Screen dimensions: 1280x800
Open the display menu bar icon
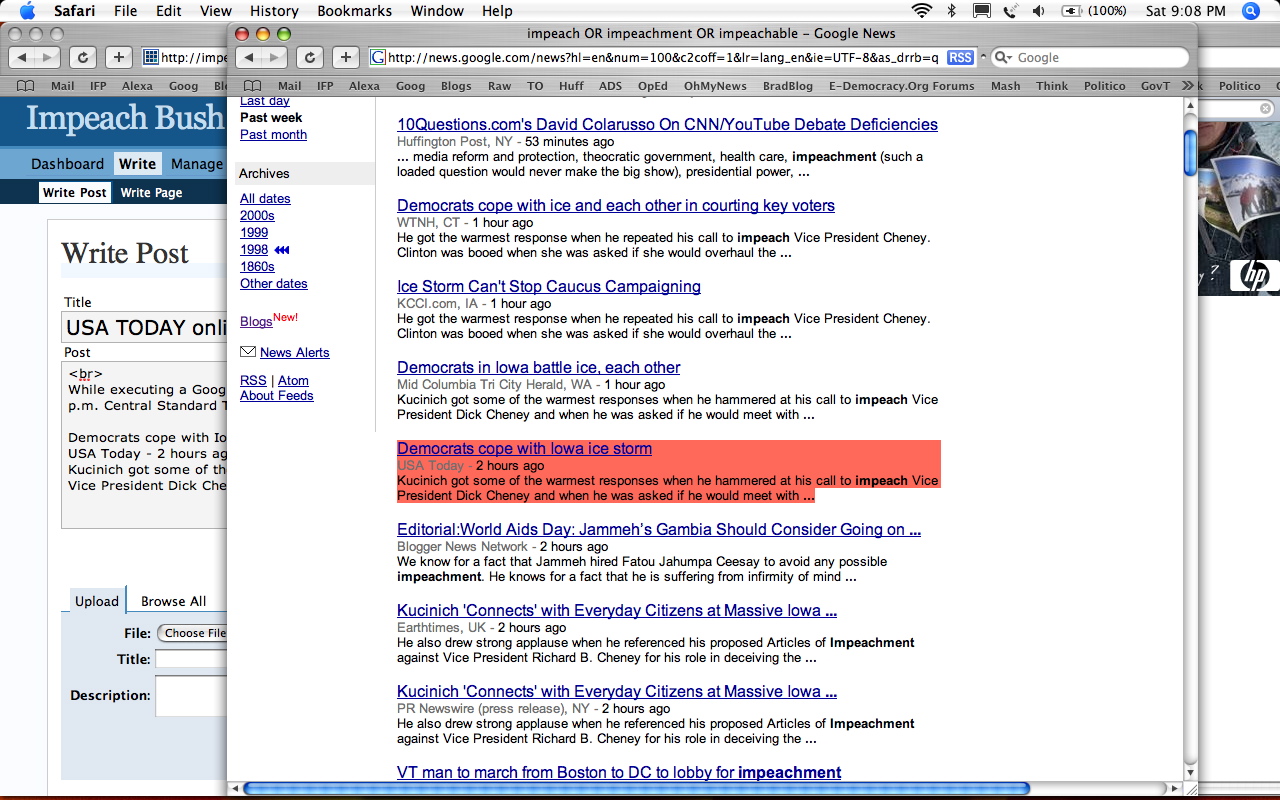[982, 11]
